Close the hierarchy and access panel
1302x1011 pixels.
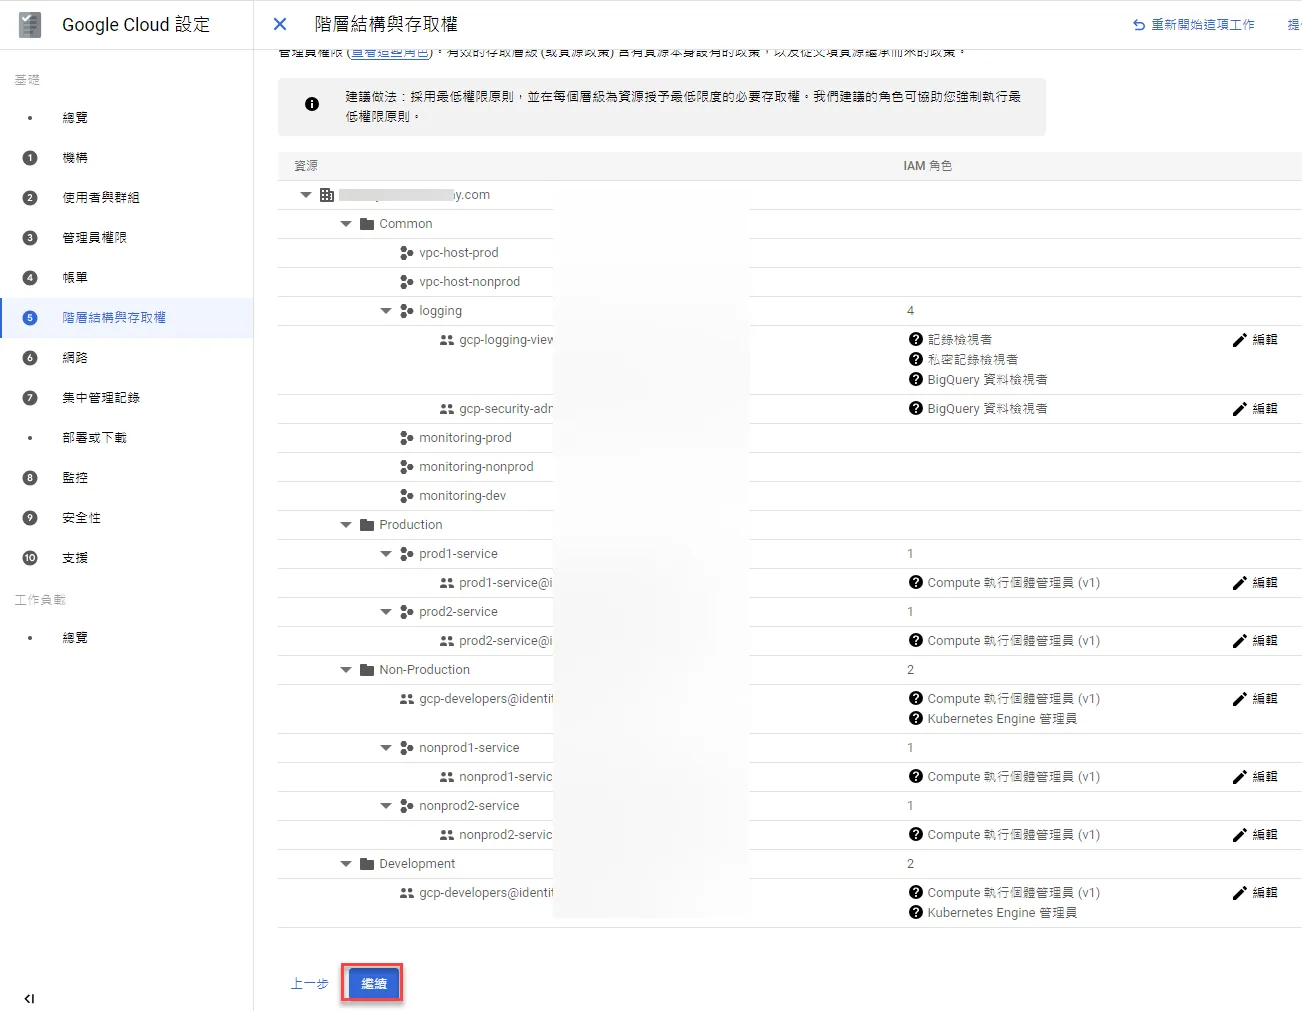point(280,24)
